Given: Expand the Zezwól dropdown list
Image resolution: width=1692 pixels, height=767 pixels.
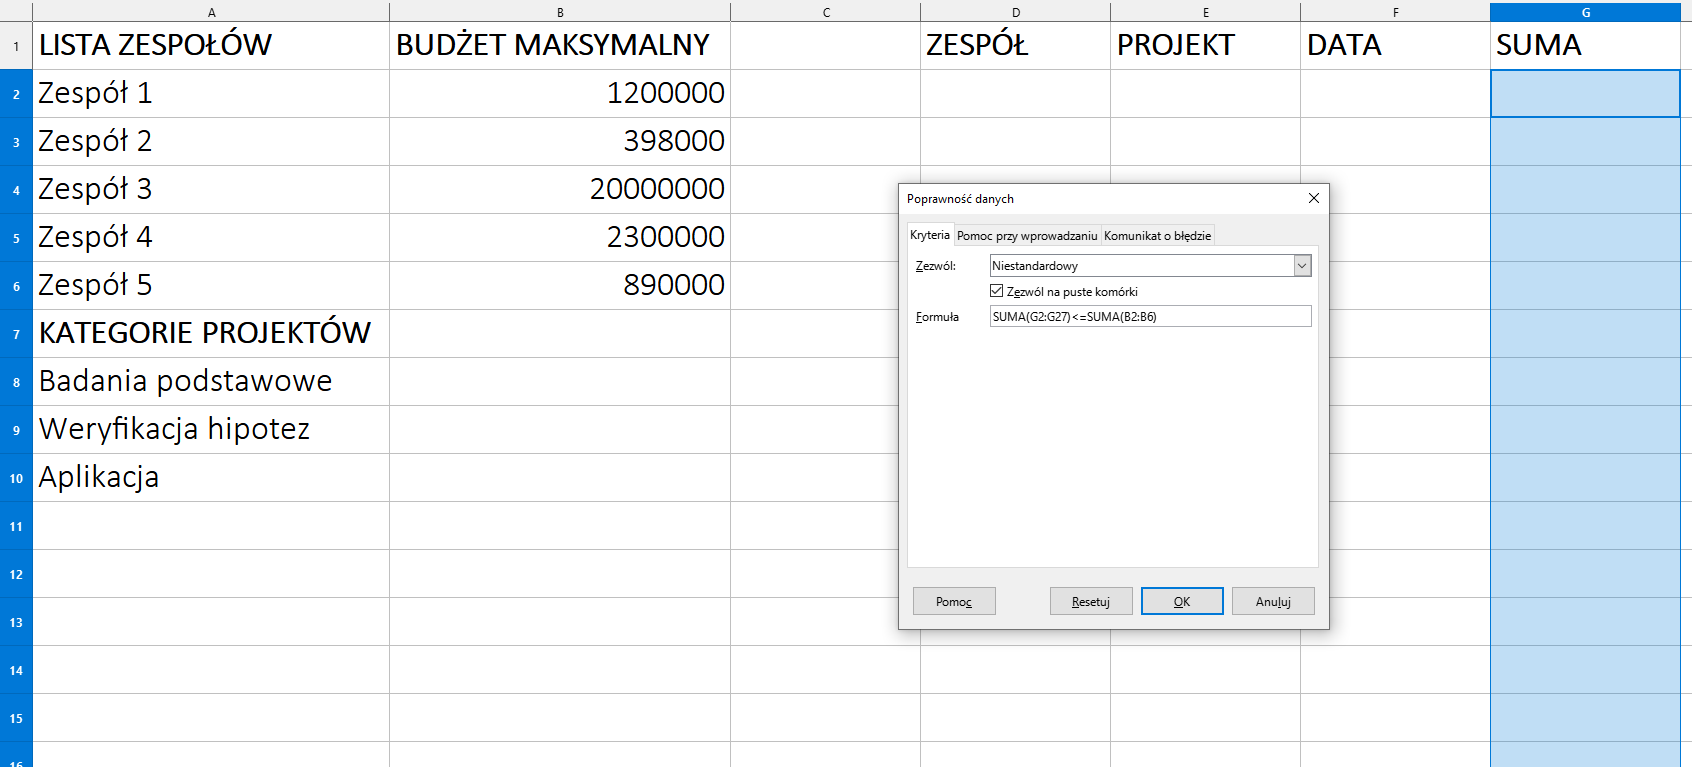Looking at the screenshot, I should click(1301, 266).
